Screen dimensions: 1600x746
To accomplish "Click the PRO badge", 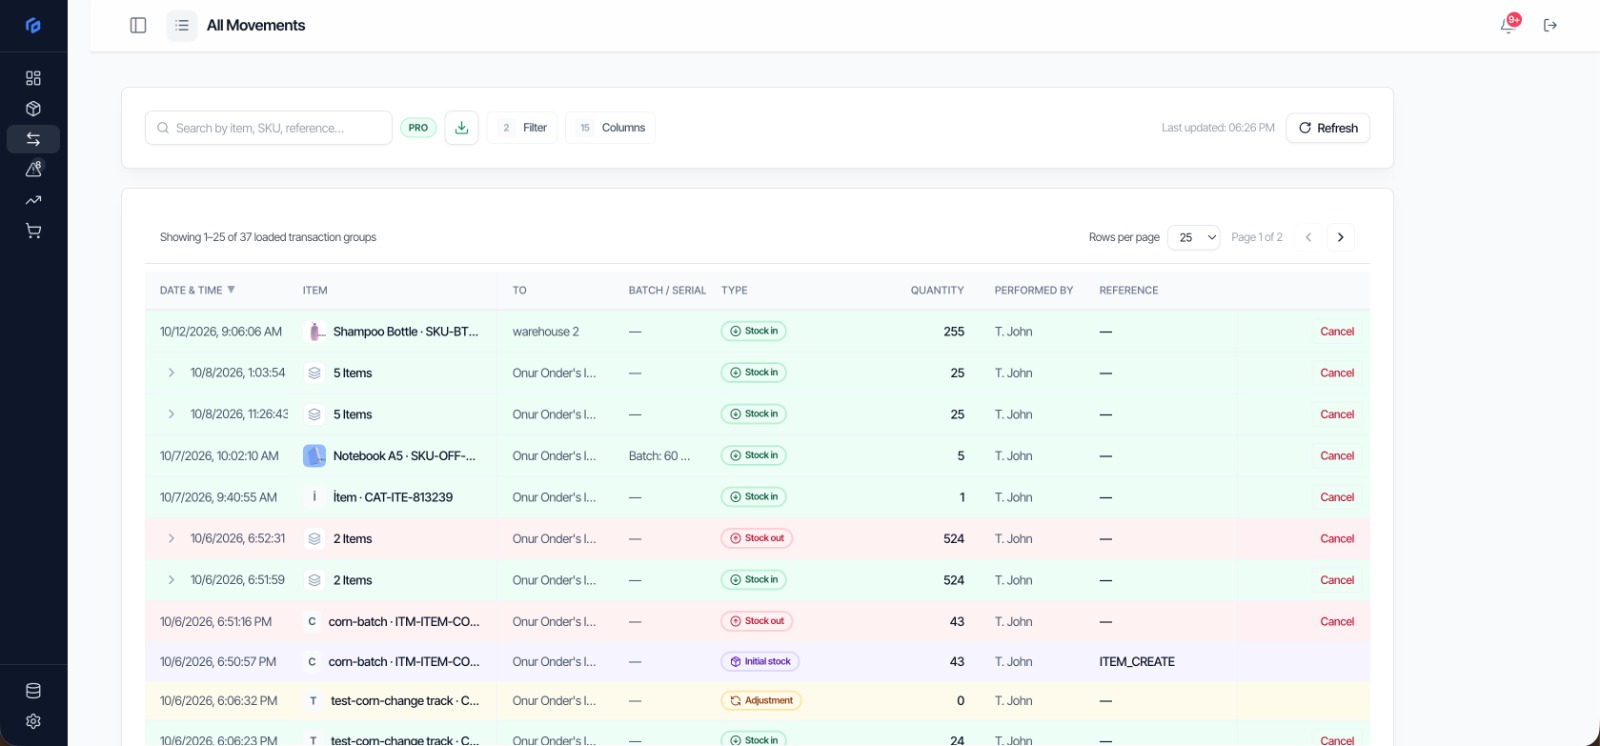I will point(418,128).
